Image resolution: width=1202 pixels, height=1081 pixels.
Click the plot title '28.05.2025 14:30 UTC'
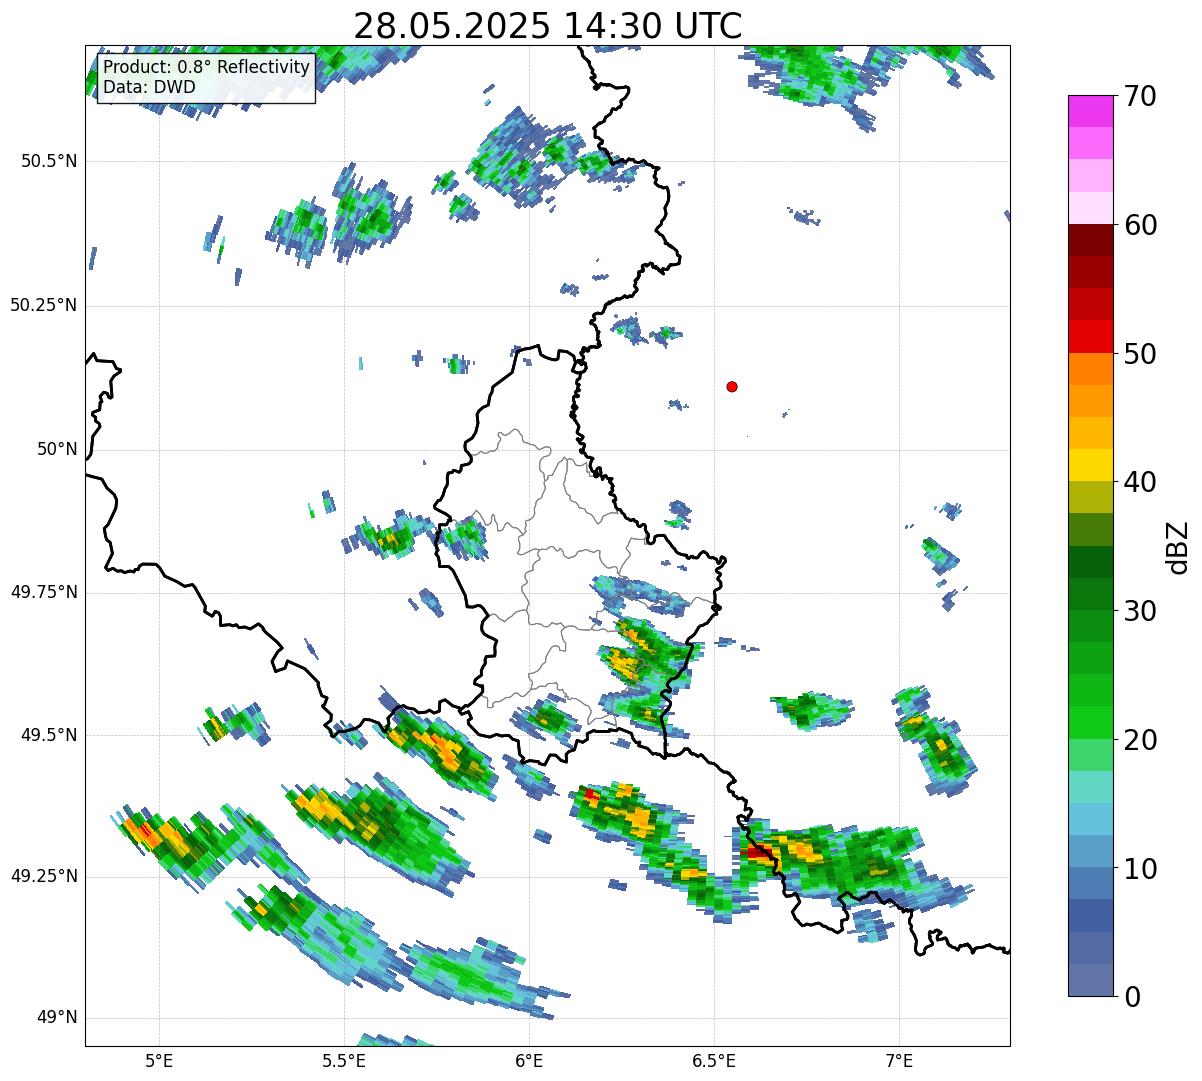[548, 26]
